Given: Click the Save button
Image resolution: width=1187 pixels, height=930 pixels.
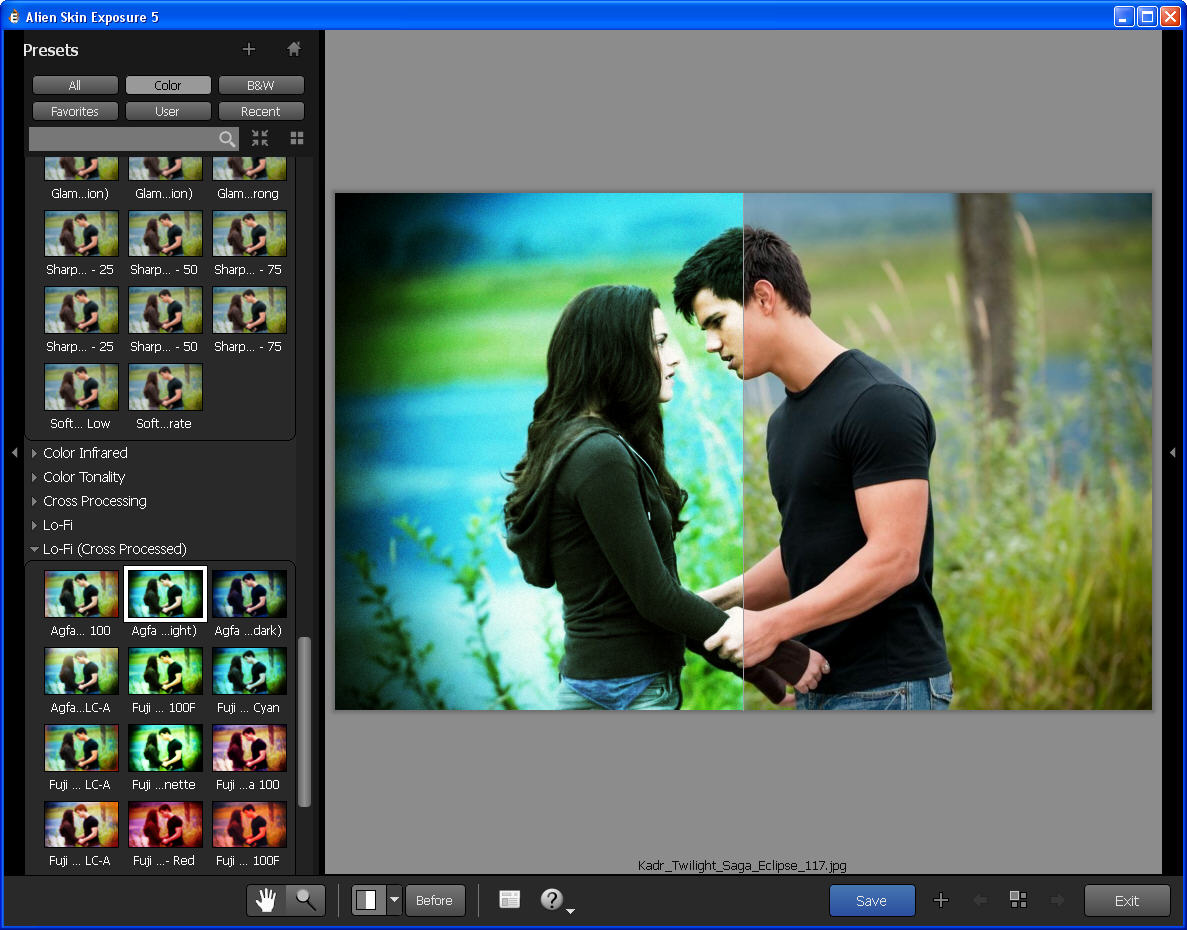Looking at the screenshot, I should click(872, 900).
